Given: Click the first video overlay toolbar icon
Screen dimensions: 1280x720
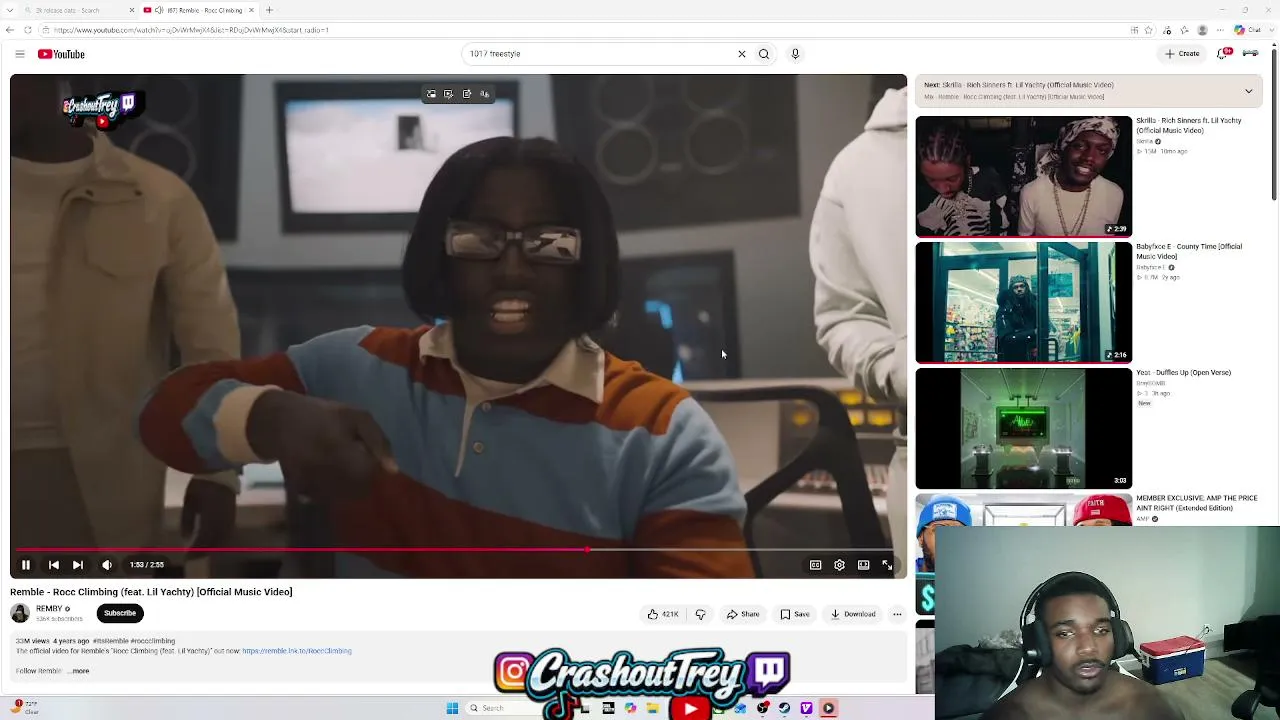Looking at the screenshot, I should 431,94.
